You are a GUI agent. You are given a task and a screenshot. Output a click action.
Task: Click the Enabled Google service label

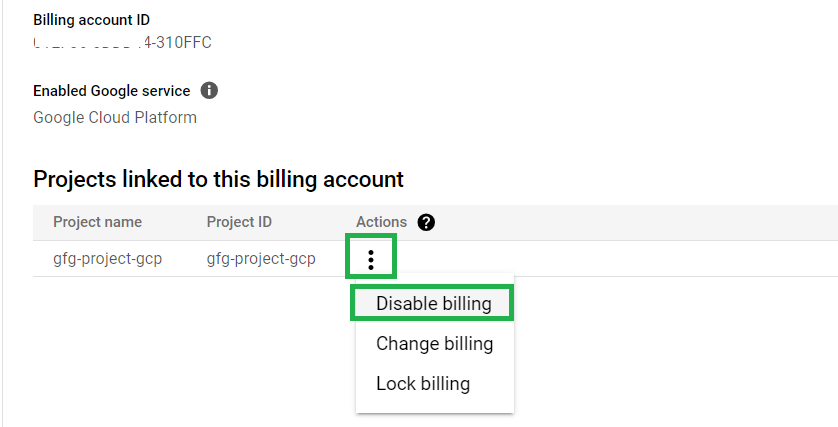[111, 91]
